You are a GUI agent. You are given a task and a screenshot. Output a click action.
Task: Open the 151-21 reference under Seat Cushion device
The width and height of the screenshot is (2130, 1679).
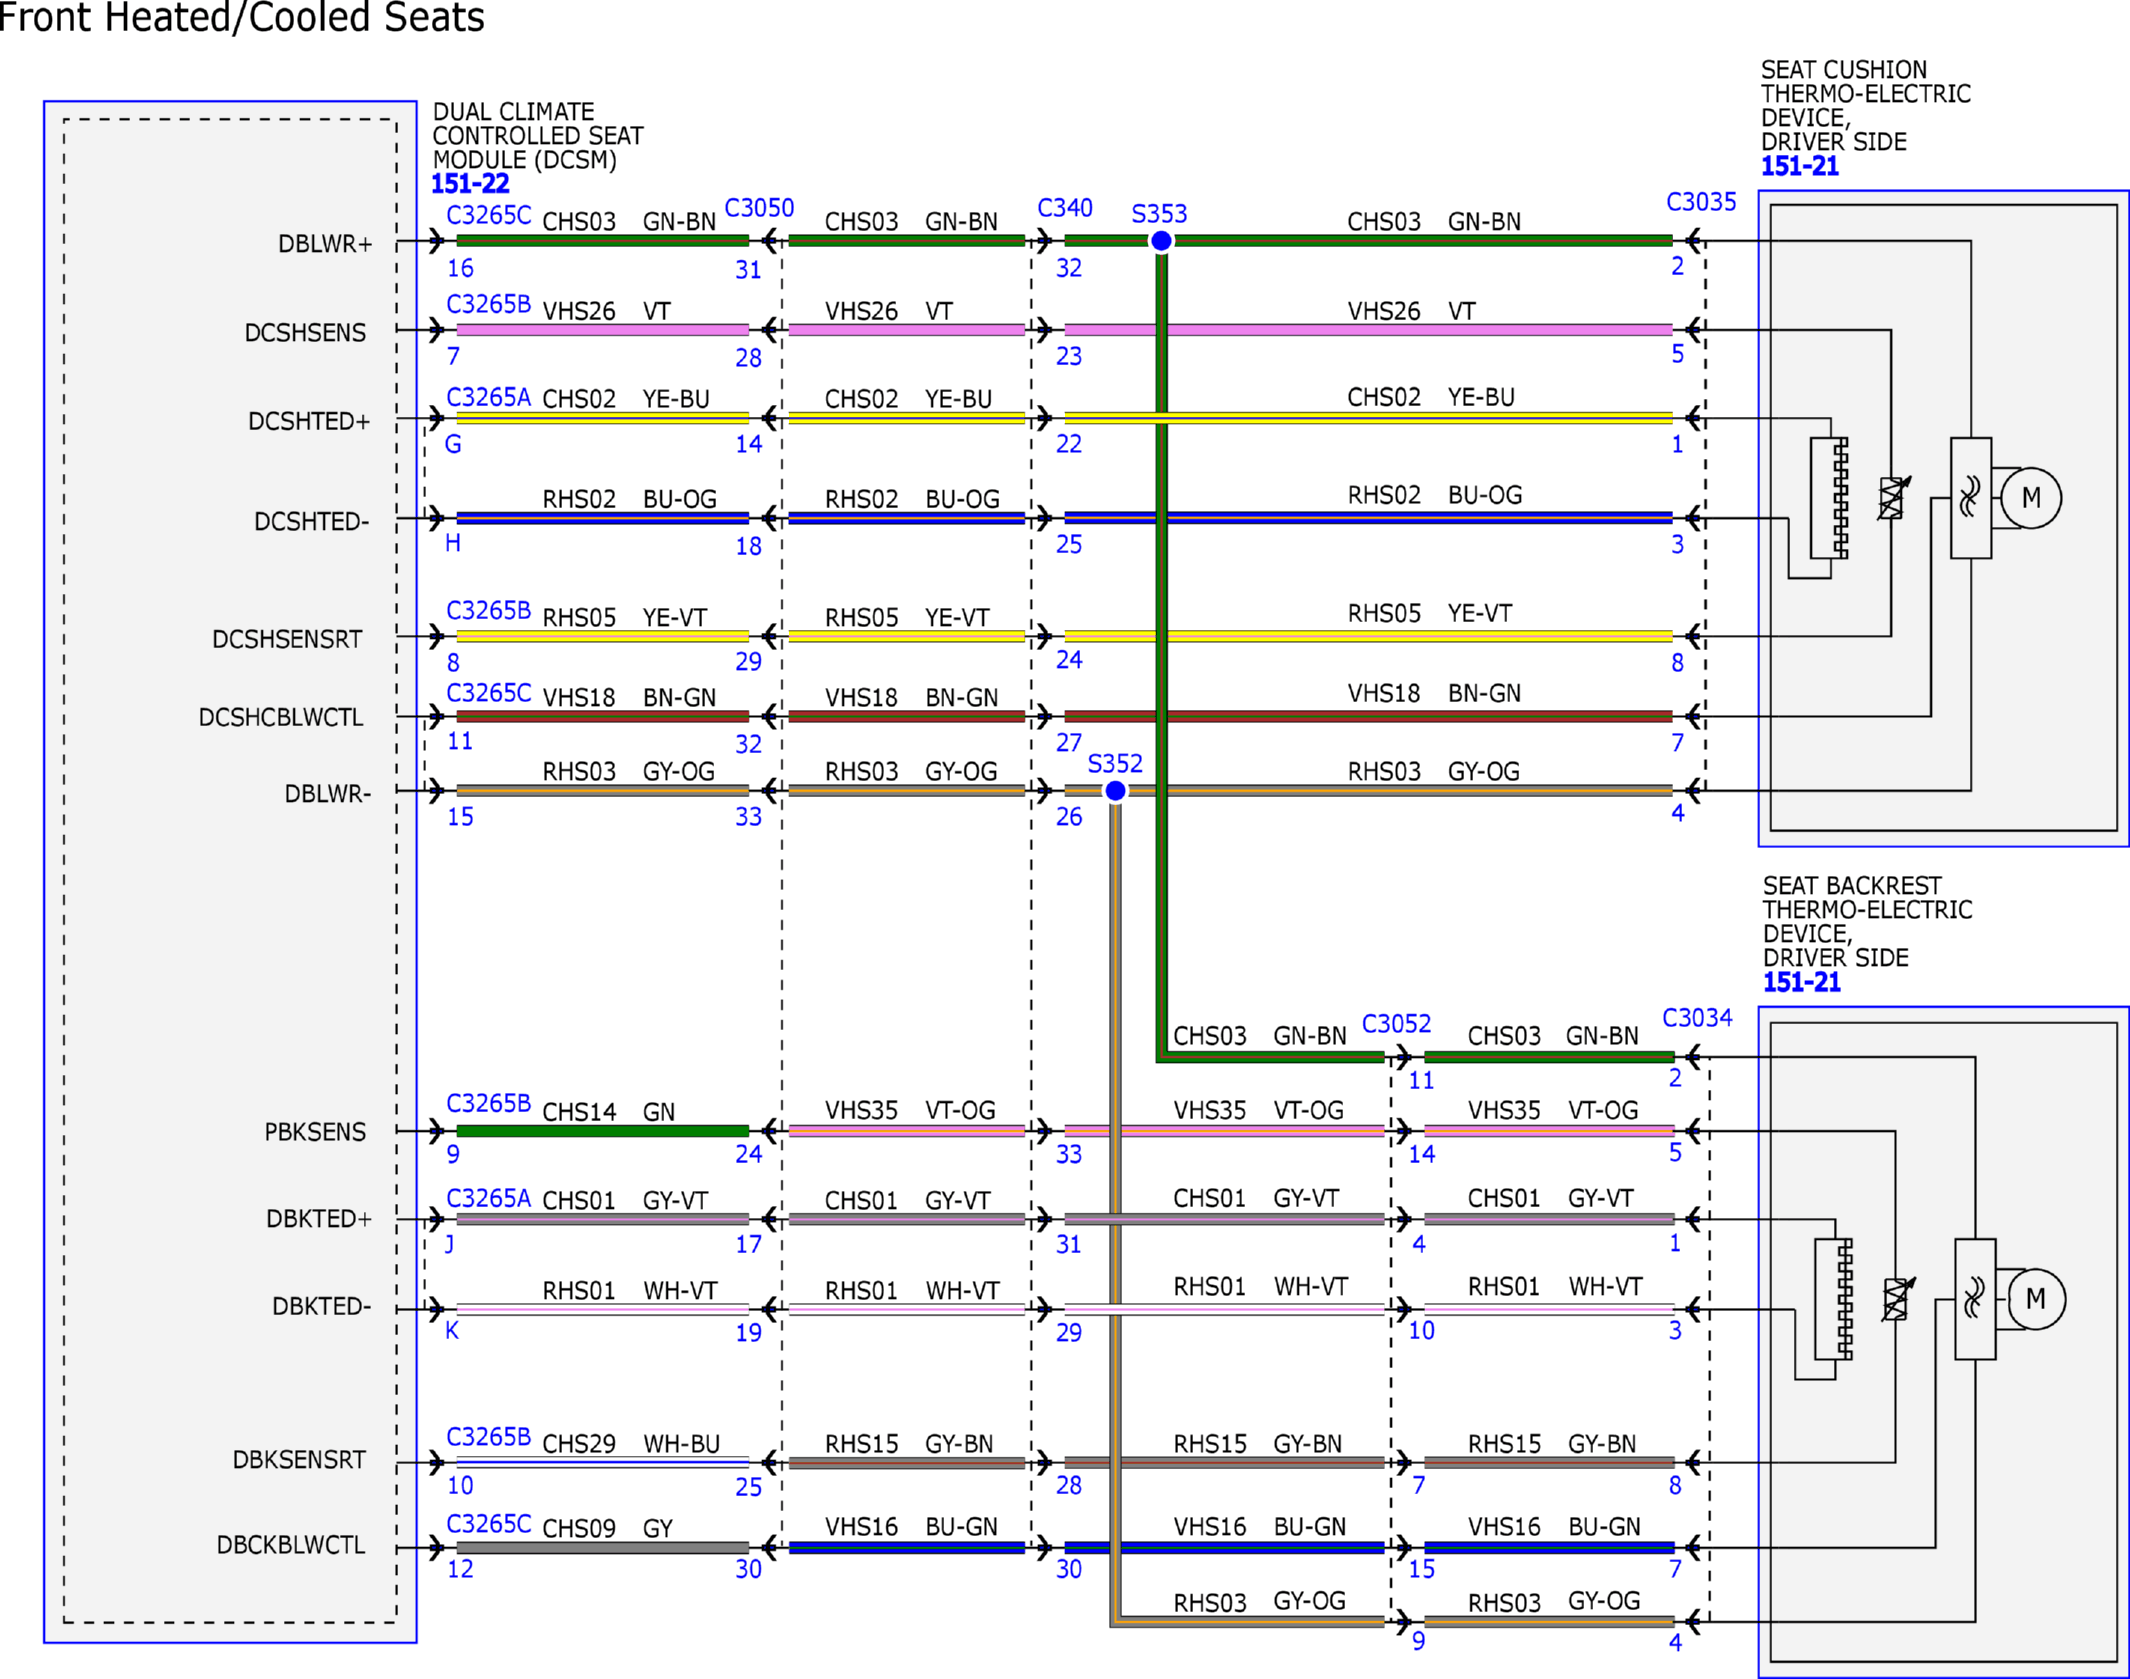[x=1799, y=167]
